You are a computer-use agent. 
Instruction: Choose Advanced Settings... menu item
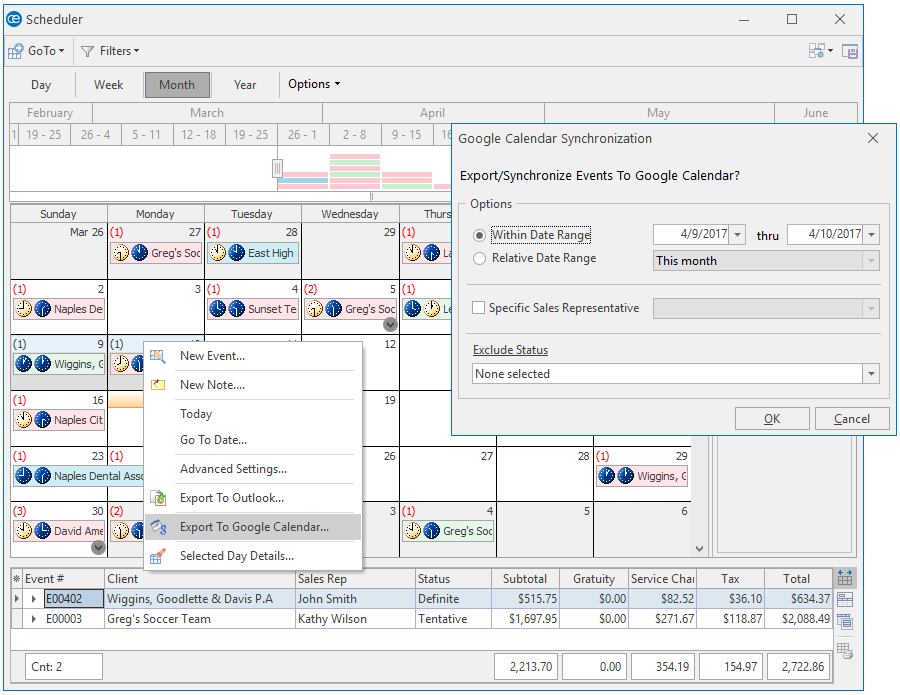(x=234, y=469)
